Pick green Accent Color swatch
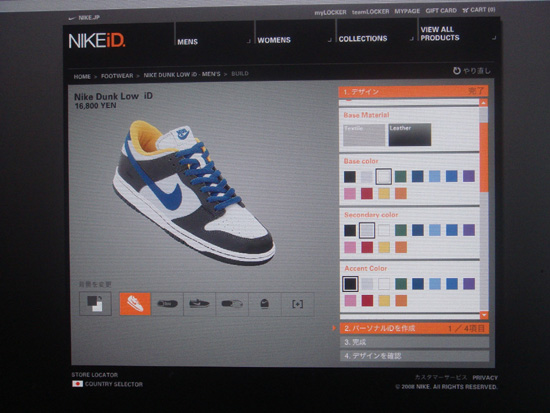The width and height of the screenshot is (550, 413). coord(401,284)
